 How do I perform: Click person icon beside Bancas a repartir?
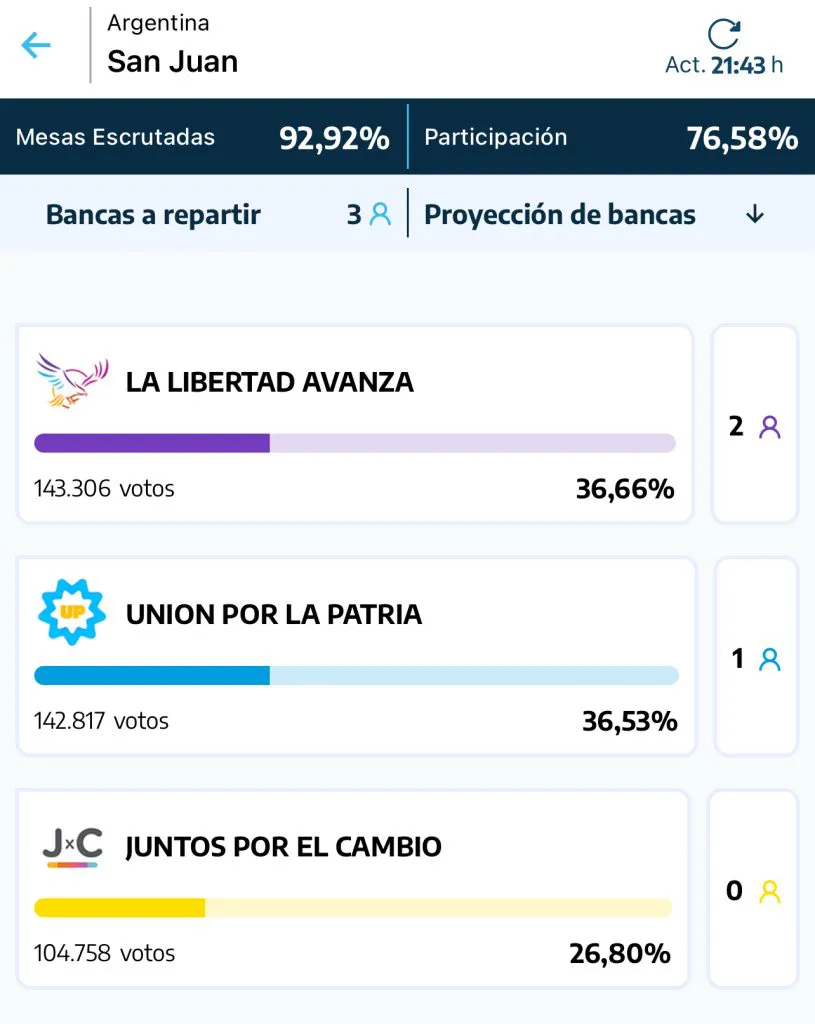tap(380, 214)
